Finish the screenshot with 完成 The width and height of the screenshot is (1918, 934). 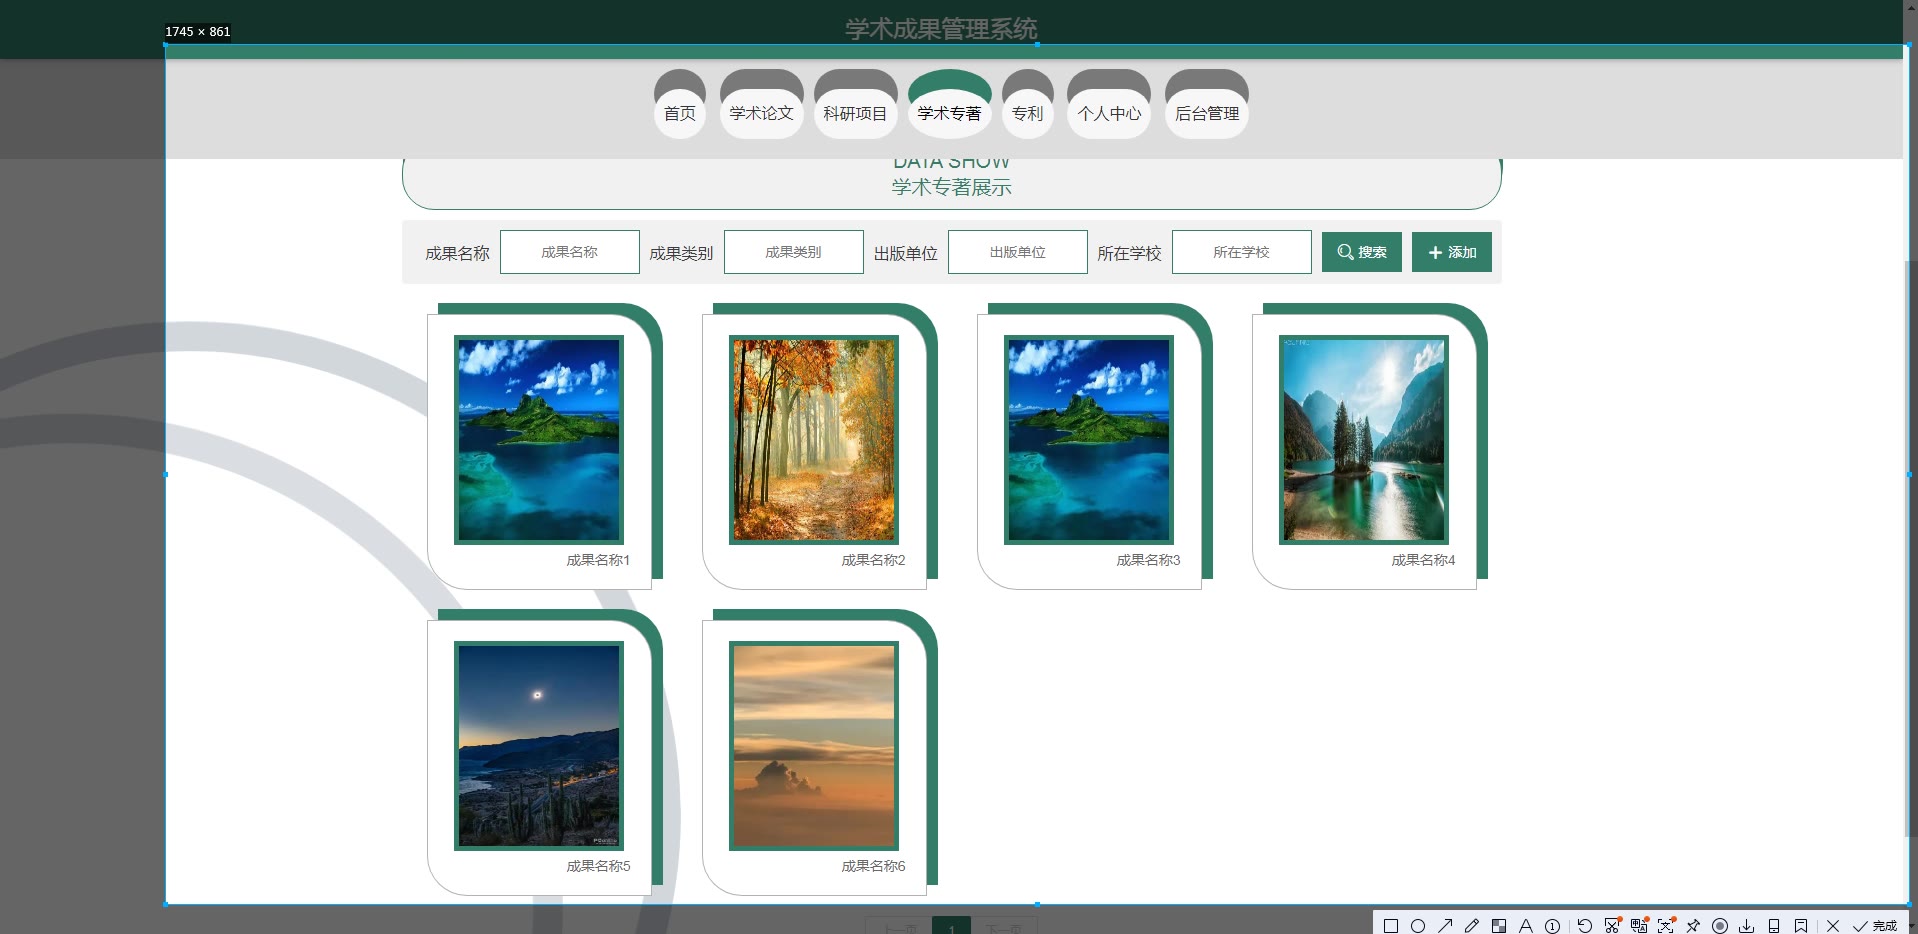coord(1875,926)
